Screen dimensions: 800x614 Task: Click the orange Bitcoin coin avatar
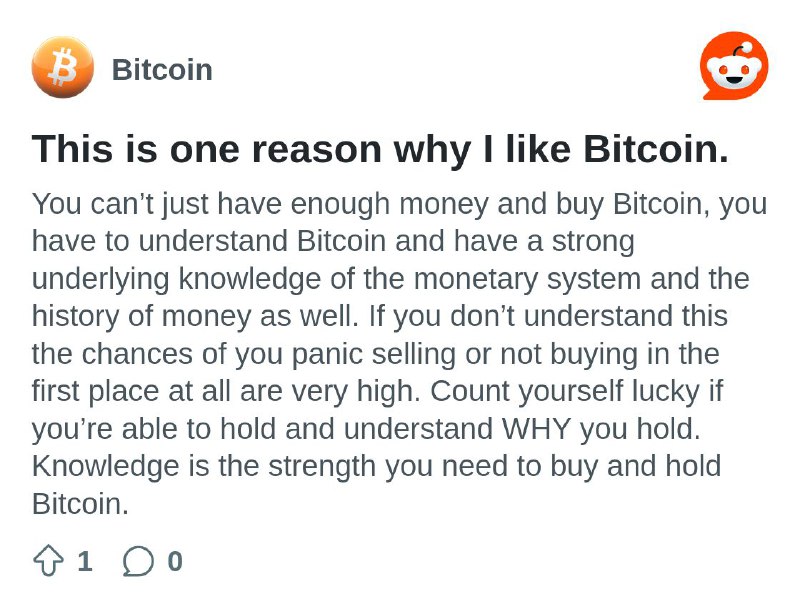(x=63, y=67)
